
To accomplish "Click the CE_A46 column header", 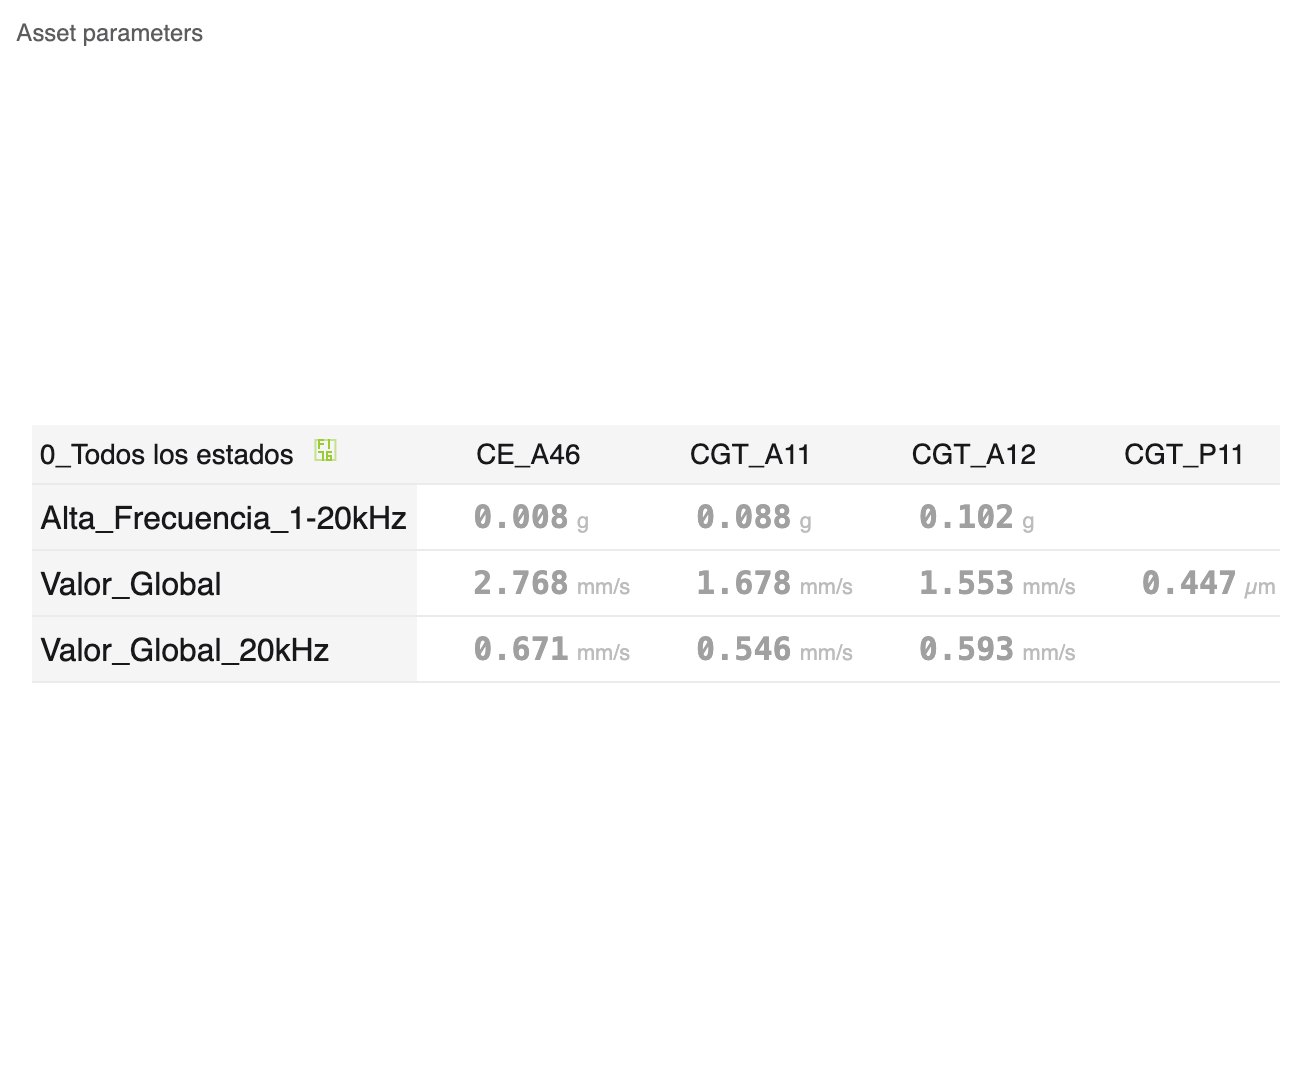I will 528,455.
